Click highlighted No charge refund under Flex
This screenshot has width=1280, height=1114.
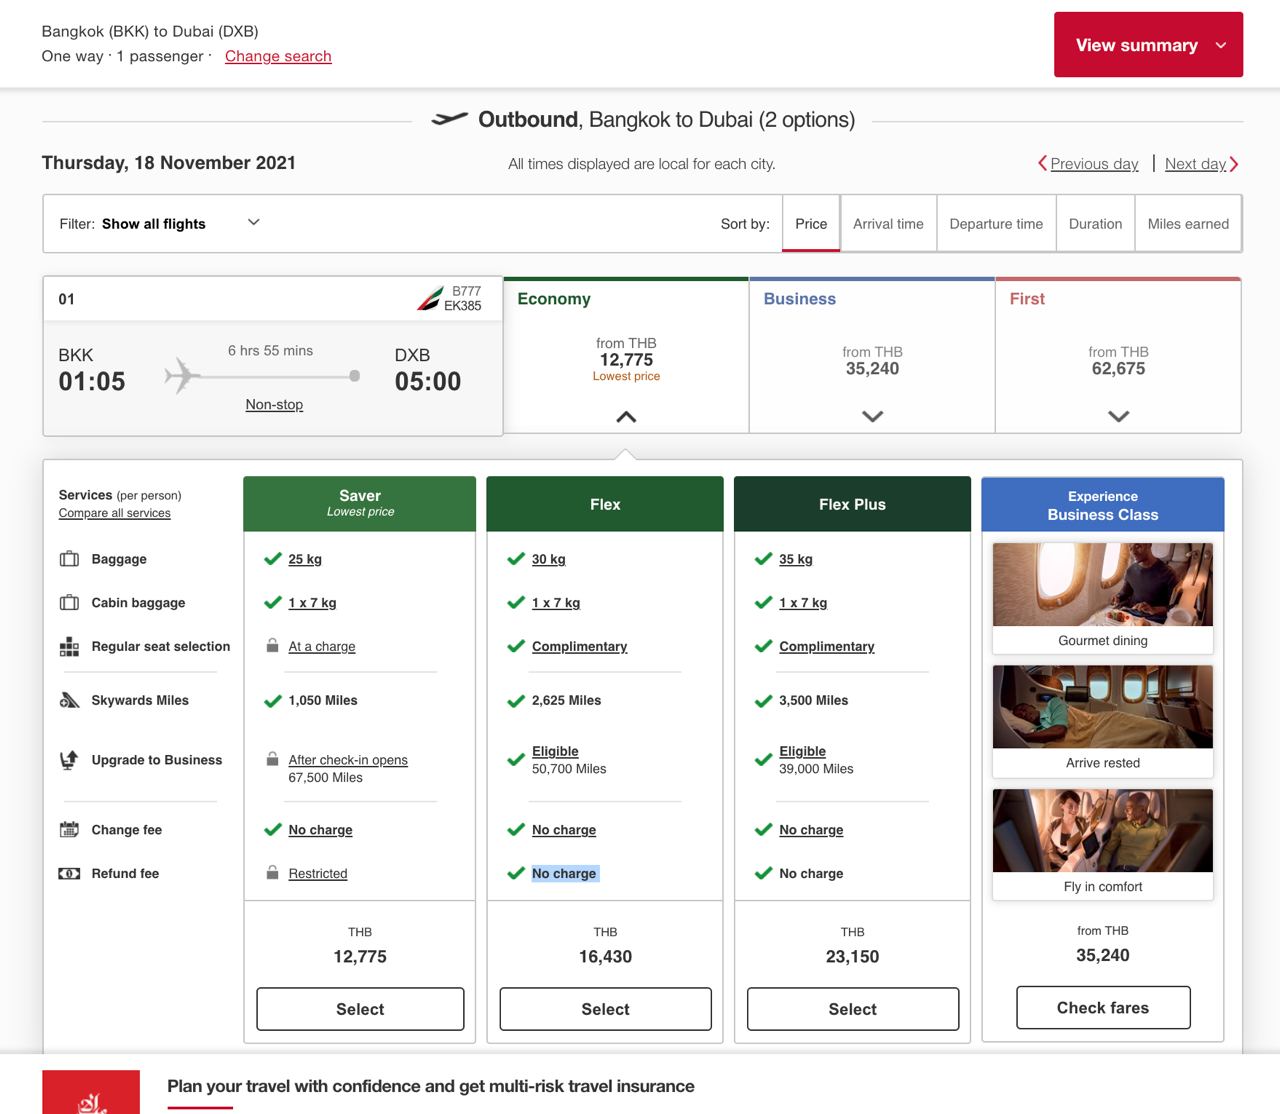(564, 873)
